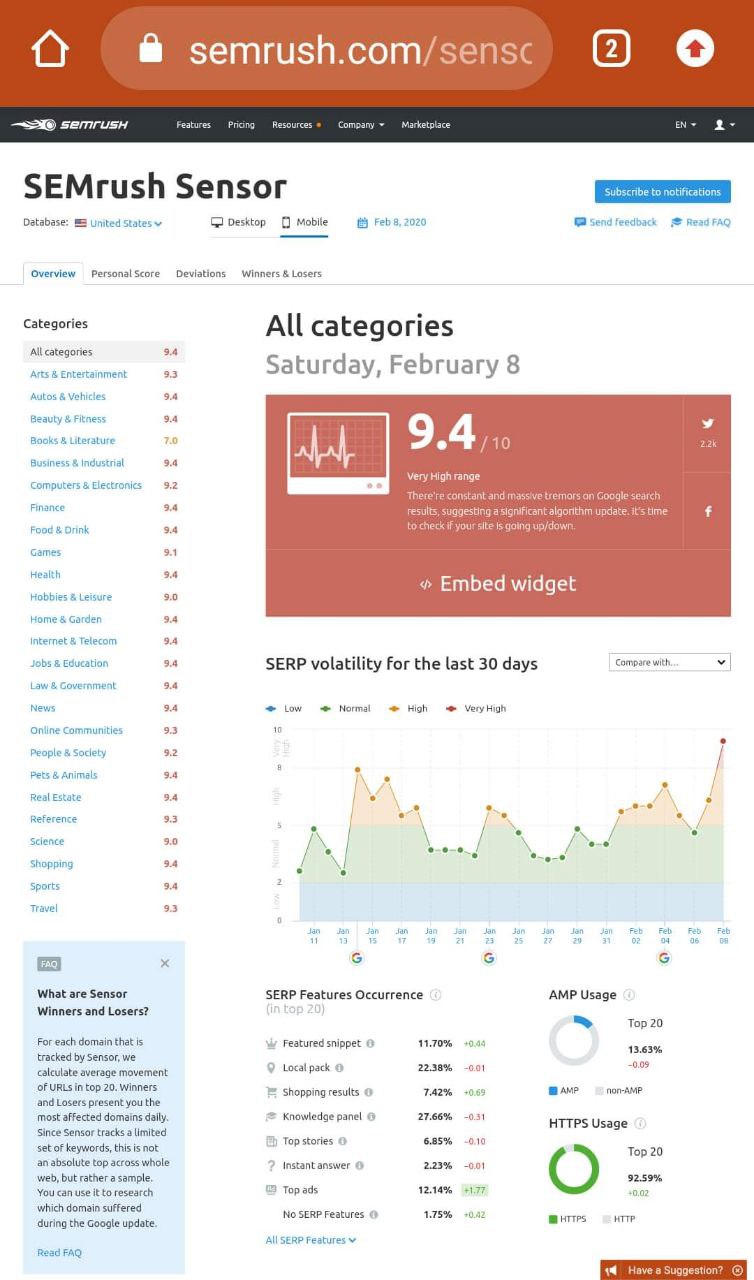Share score via Facebook icon

708,511
